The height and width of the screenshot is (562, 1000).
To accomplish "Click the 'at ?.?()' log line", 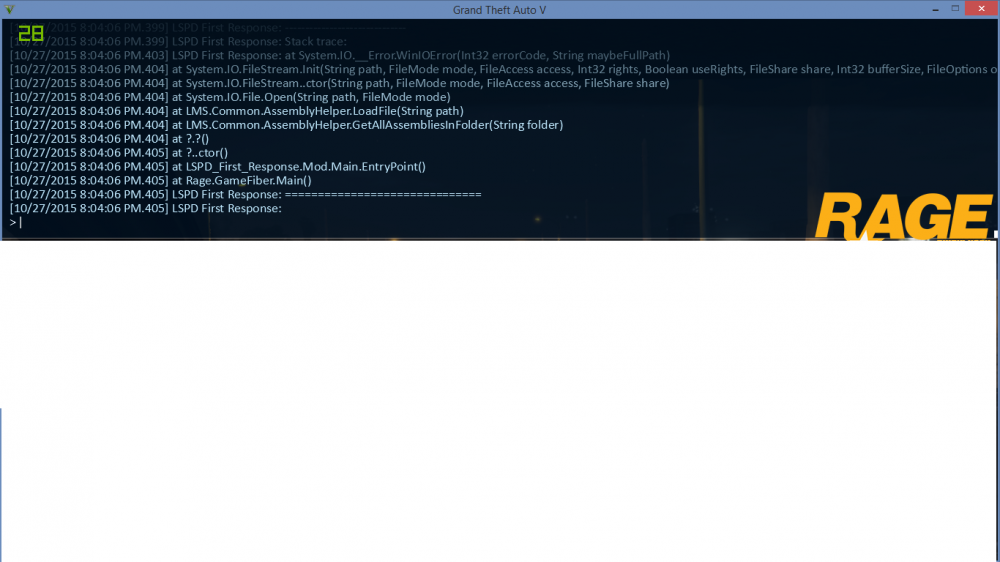I will pyautogui.click(x=109, y=139).
